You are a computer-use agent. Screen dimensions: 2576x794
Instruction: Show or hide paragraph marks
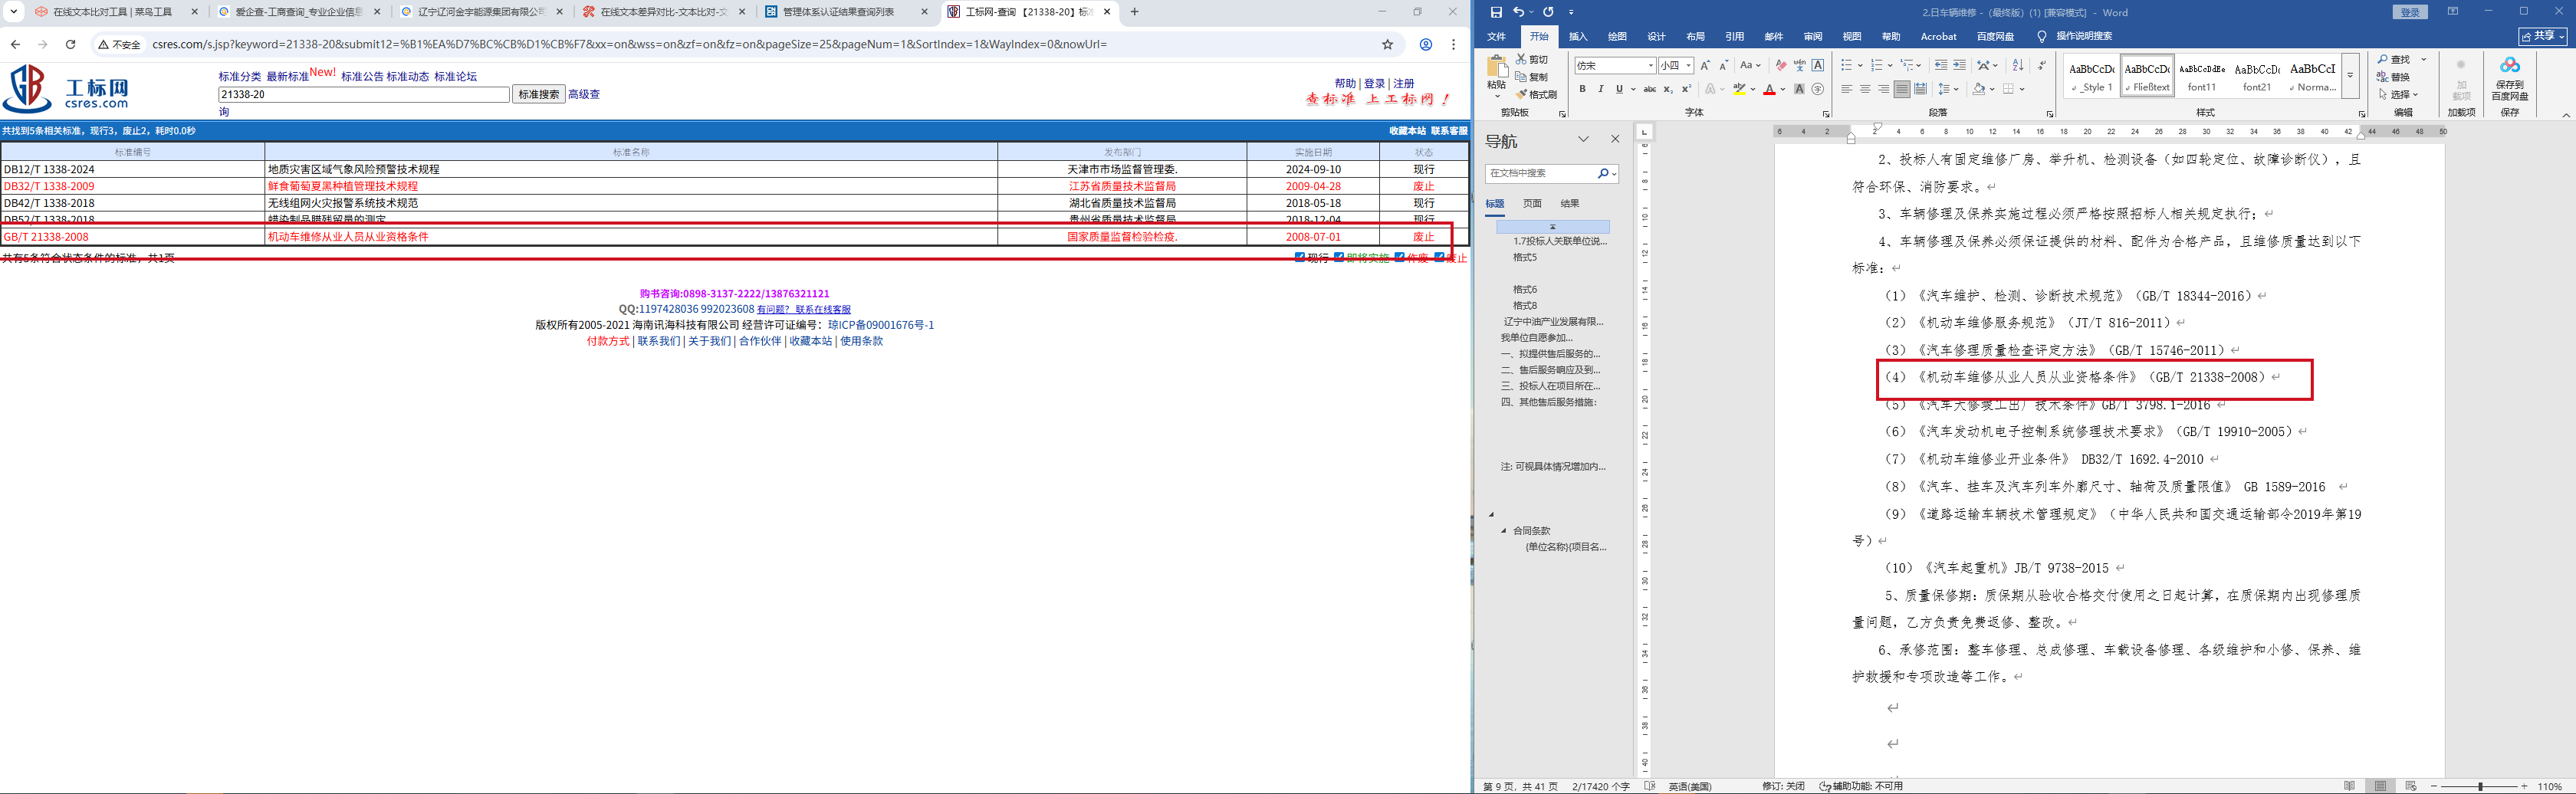click(2041, 65)
